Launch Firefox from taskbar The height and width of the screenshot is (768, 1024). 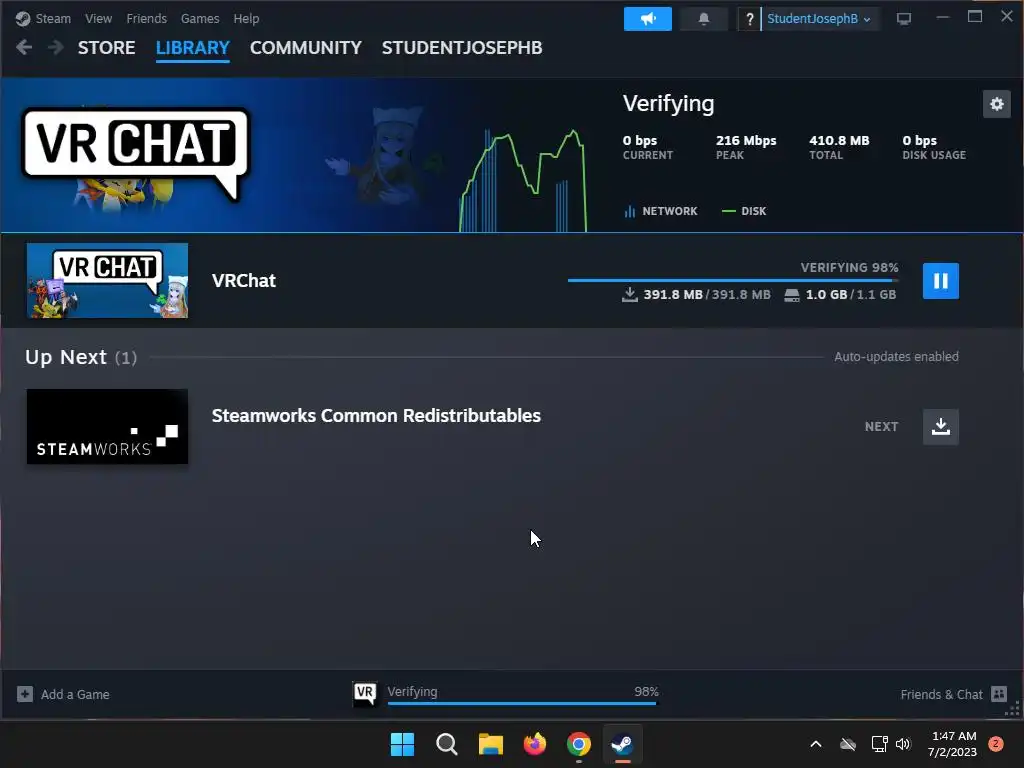click(x=535, y=744)
